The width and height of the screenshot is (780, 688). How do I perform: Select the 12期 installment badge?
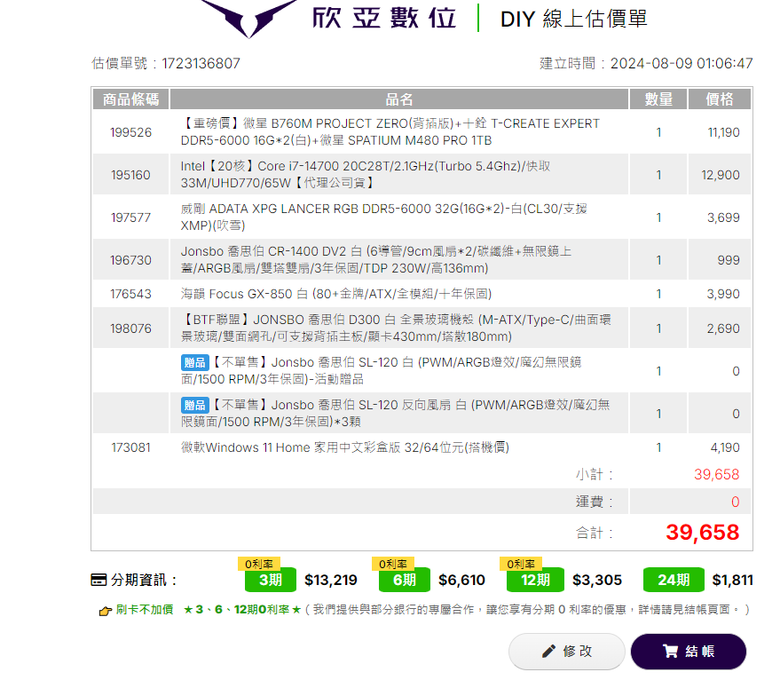[535, 580]
